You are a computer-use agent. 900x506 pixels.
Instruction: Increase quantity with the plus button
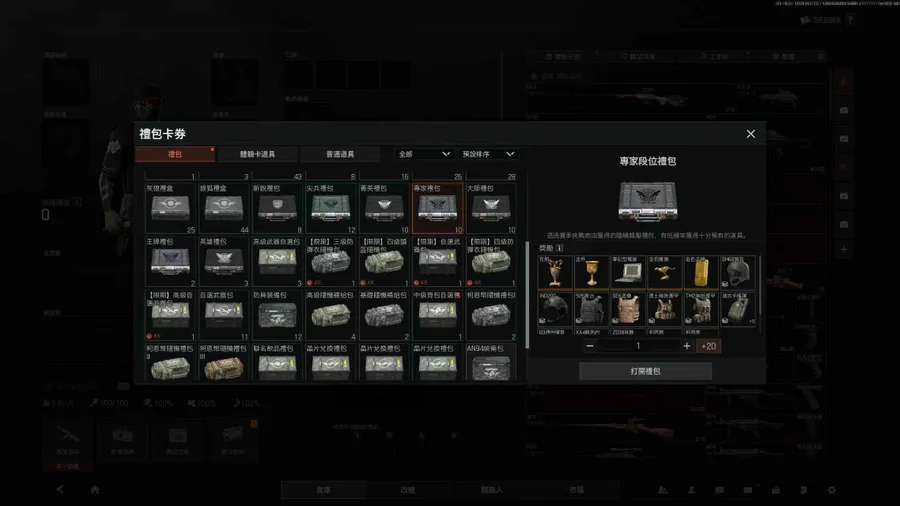tap(686, 346)
